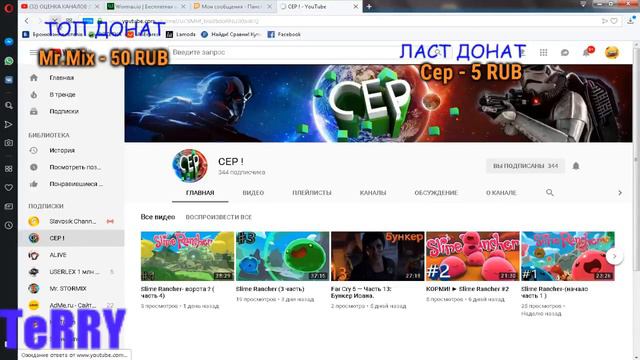The image size is (640, 360).
Task: Open В тренде in sidebar
Action: pos(71,94)
